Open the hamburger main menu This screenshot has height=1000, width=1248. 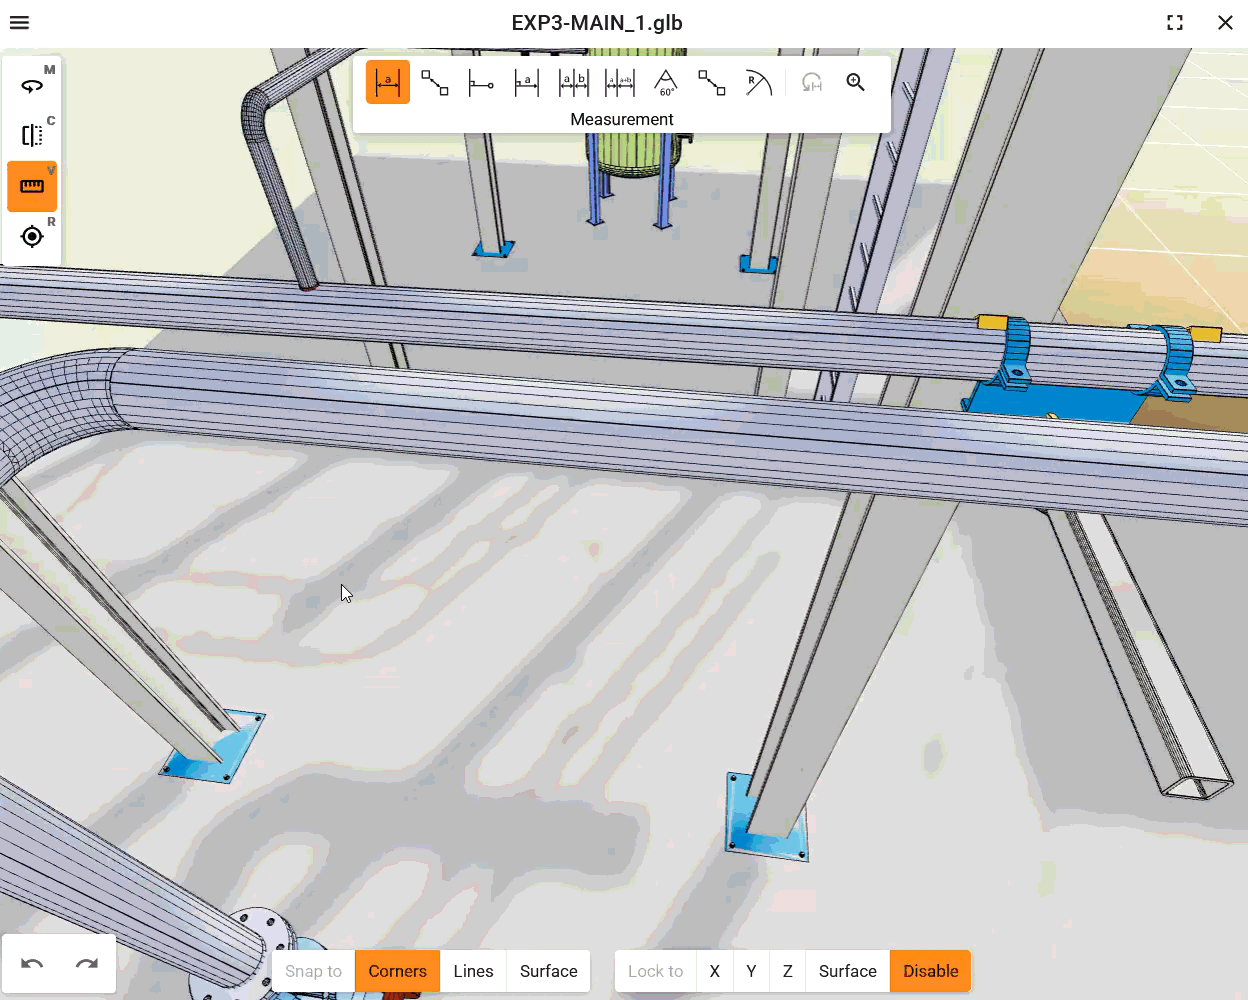(20, 22)
